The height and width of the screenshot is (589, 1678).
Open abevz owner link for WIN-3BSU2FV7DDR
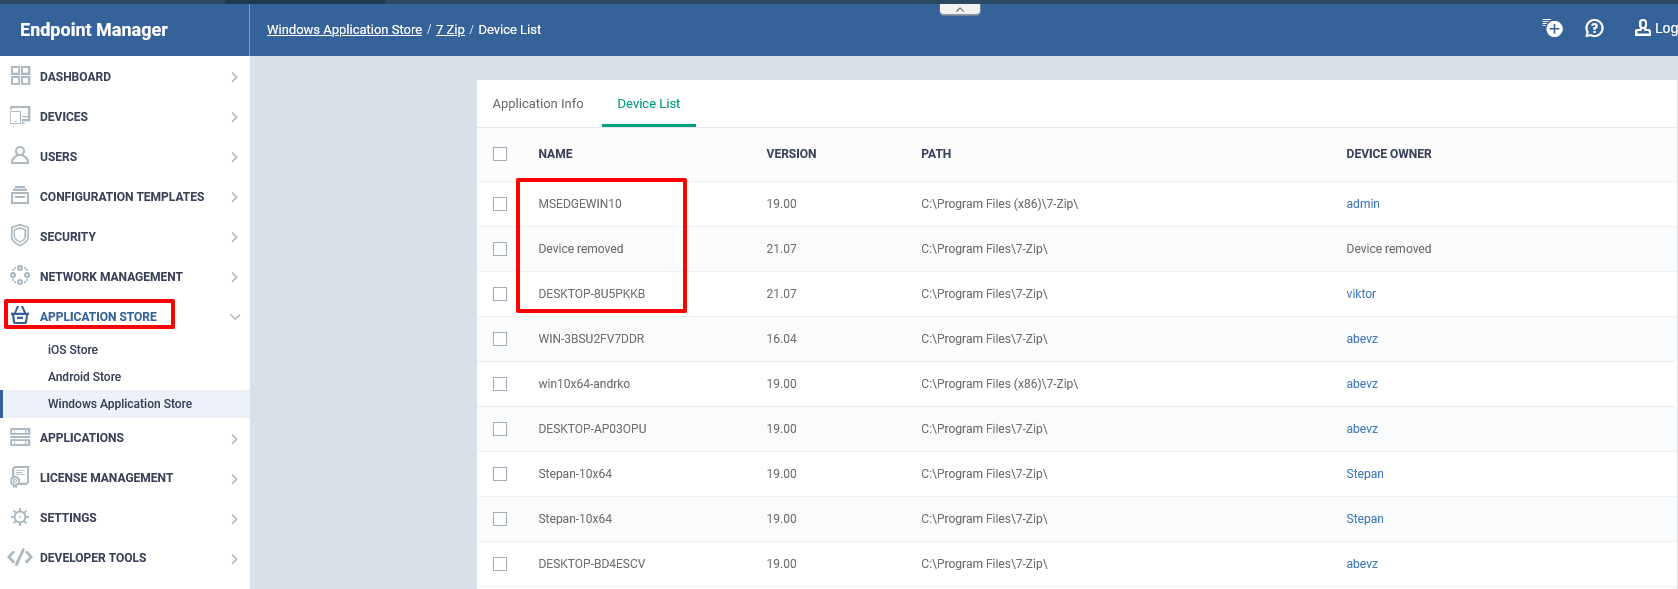(1362, 339)
